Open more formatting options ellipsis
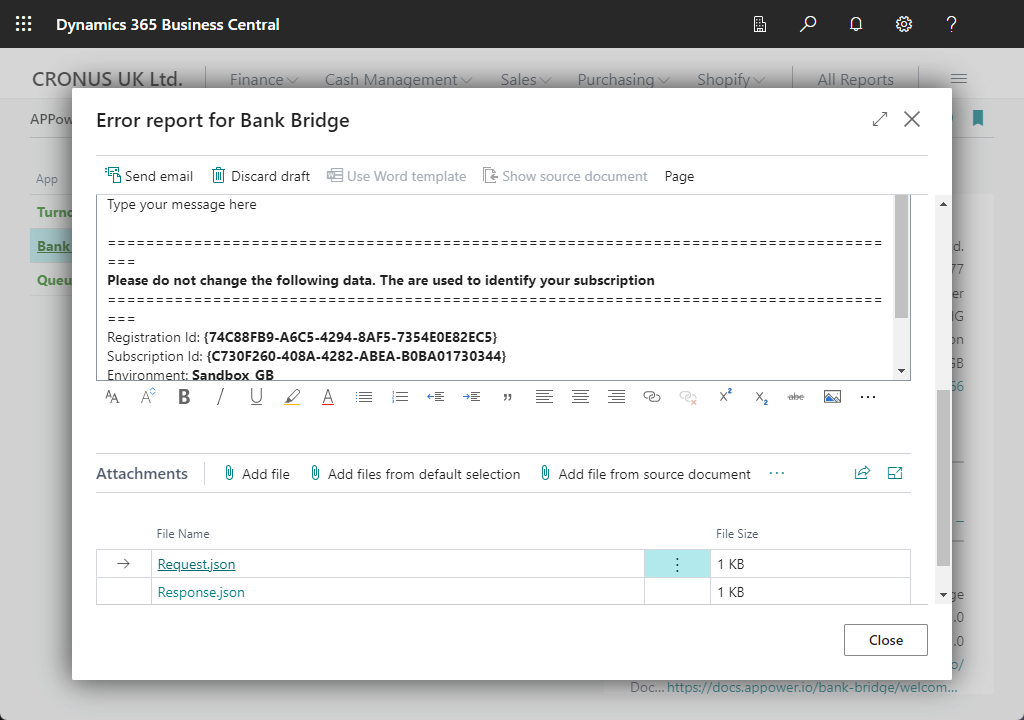 pos(868,397)
